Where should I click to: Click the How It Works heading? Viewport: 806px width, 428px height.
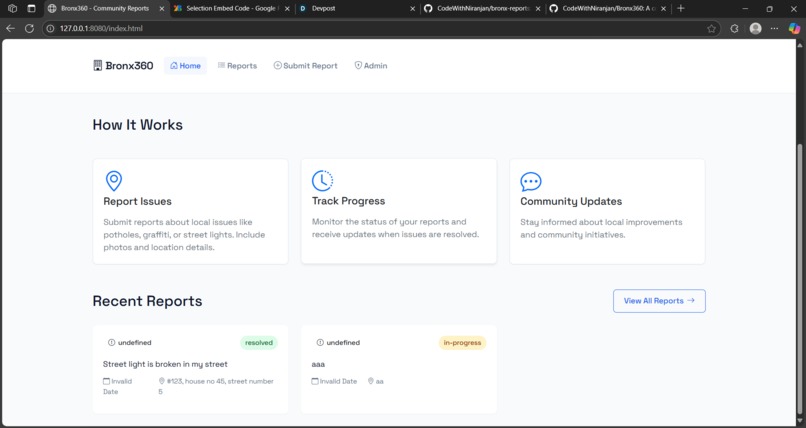point(137,125)
